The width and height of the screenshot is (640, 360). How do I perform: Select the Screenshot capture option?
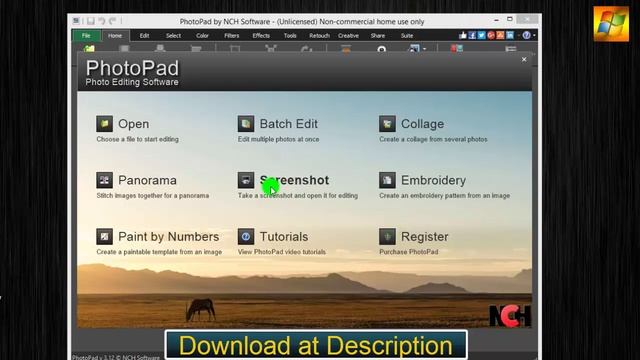(283, 180)
